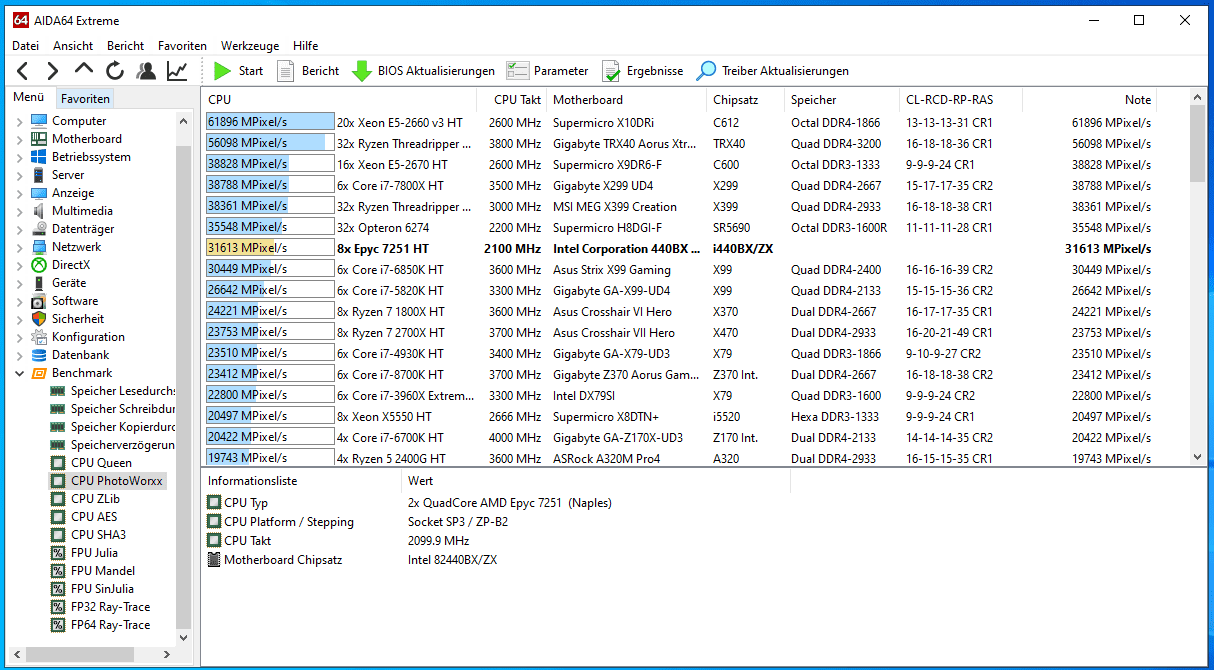Select Datenbank in the tree
The image size is (1214, 670).
point(80,355)
